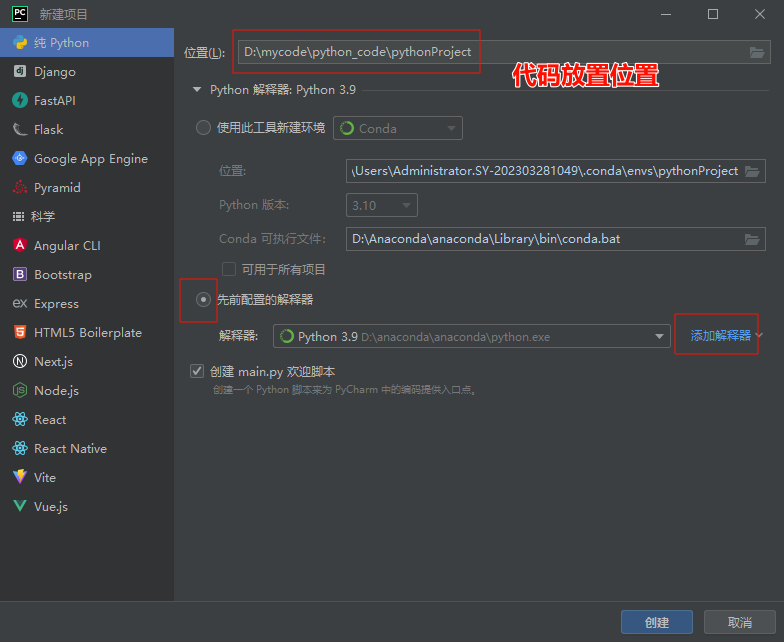Browse for Conda 可执行文件 path

click(752, 240)
